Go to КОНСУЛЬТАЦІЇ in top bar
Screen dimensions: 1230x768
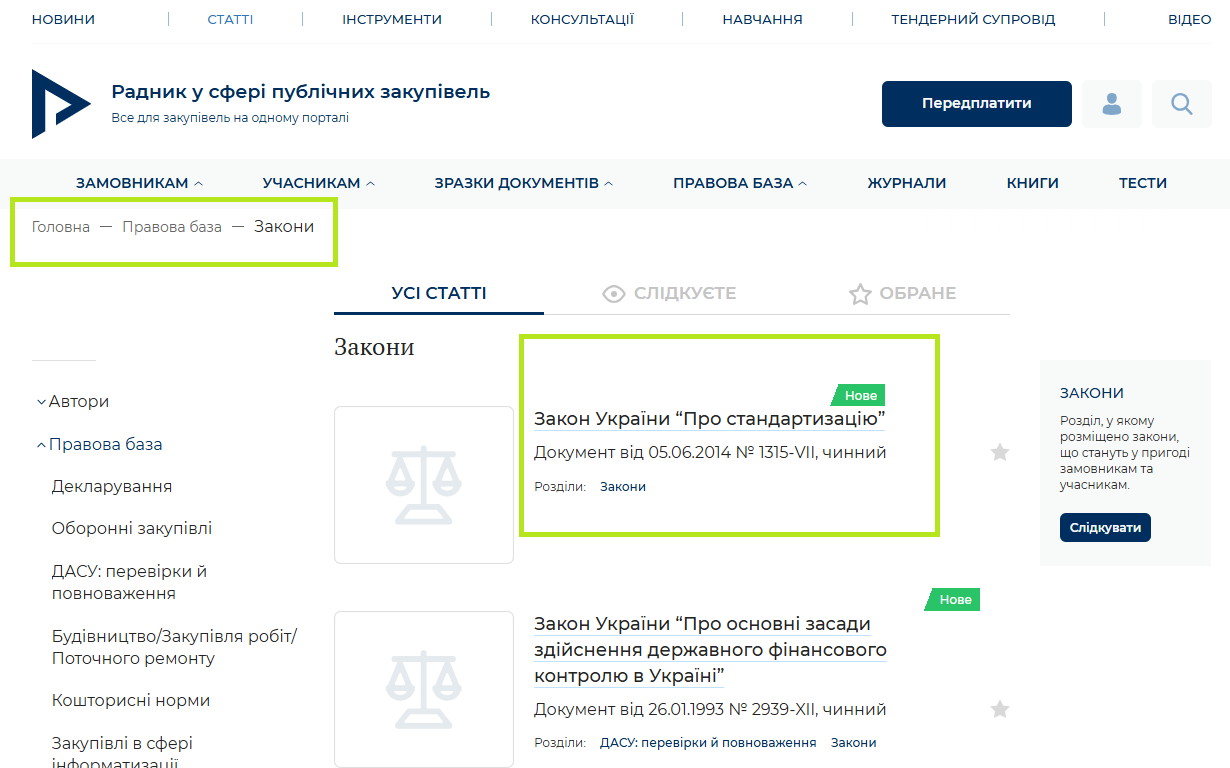point(582,19)
